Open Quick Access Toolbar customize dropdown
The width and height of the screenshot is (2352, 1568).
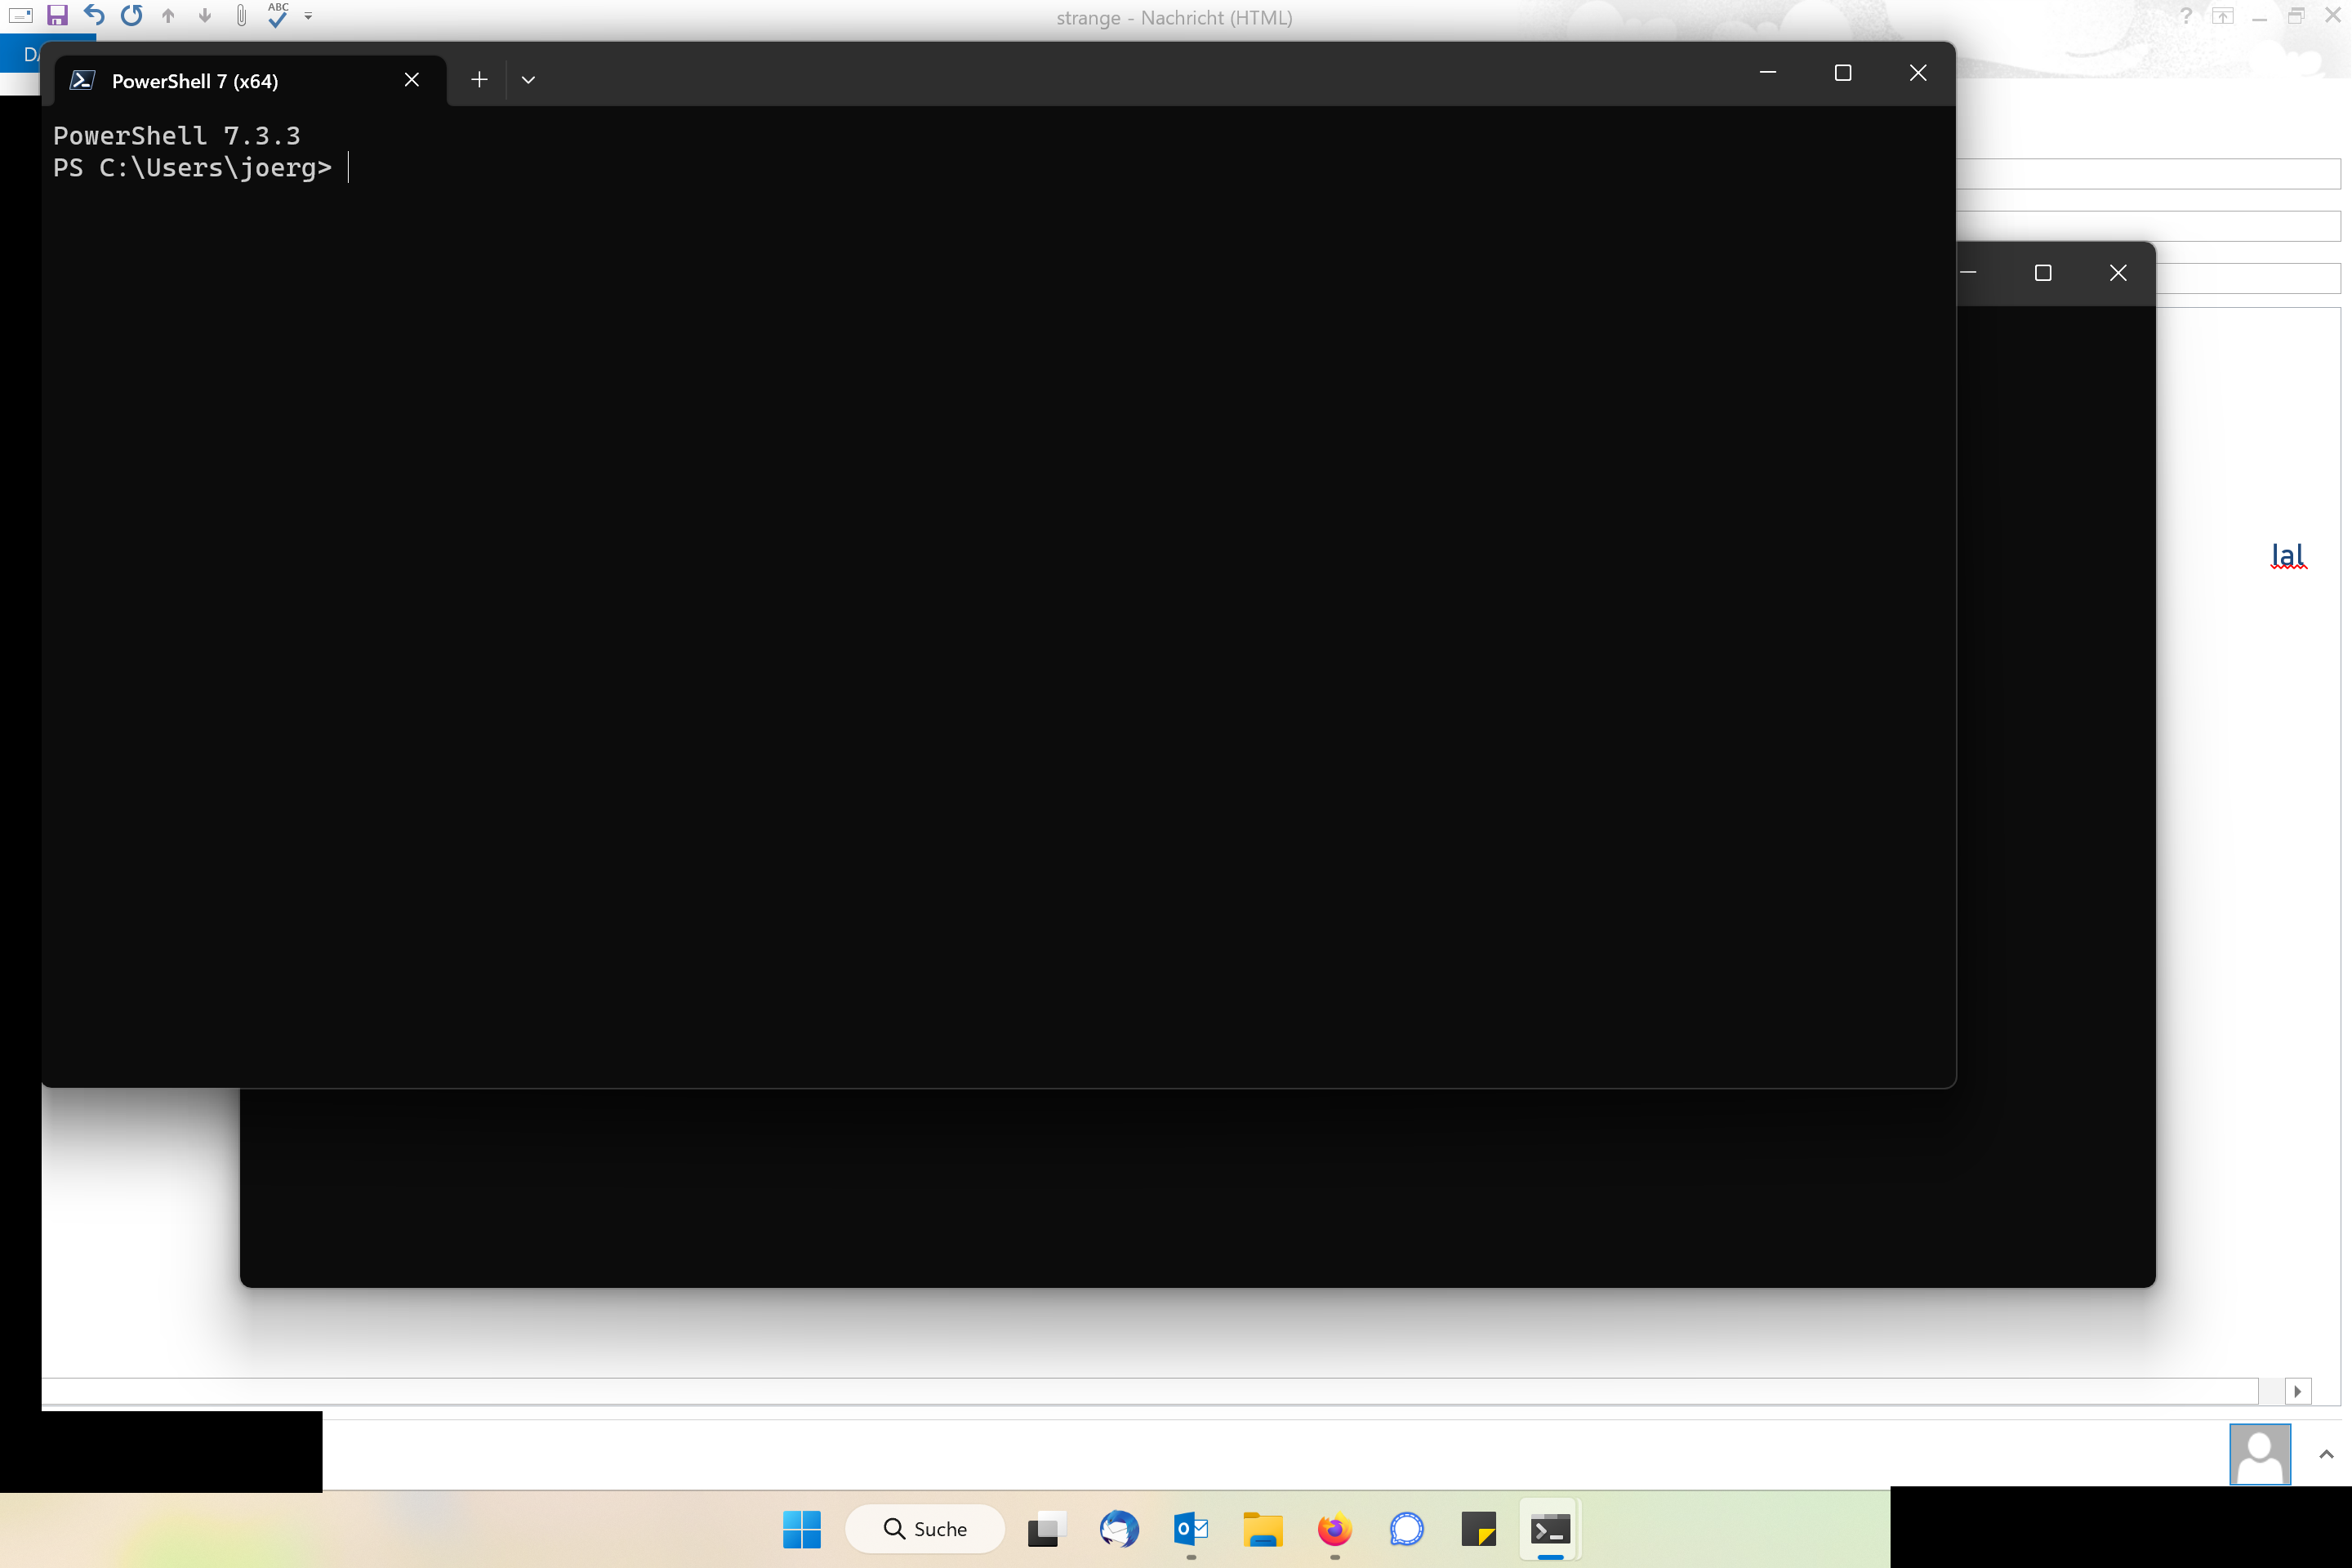click(x=308, y=17)
